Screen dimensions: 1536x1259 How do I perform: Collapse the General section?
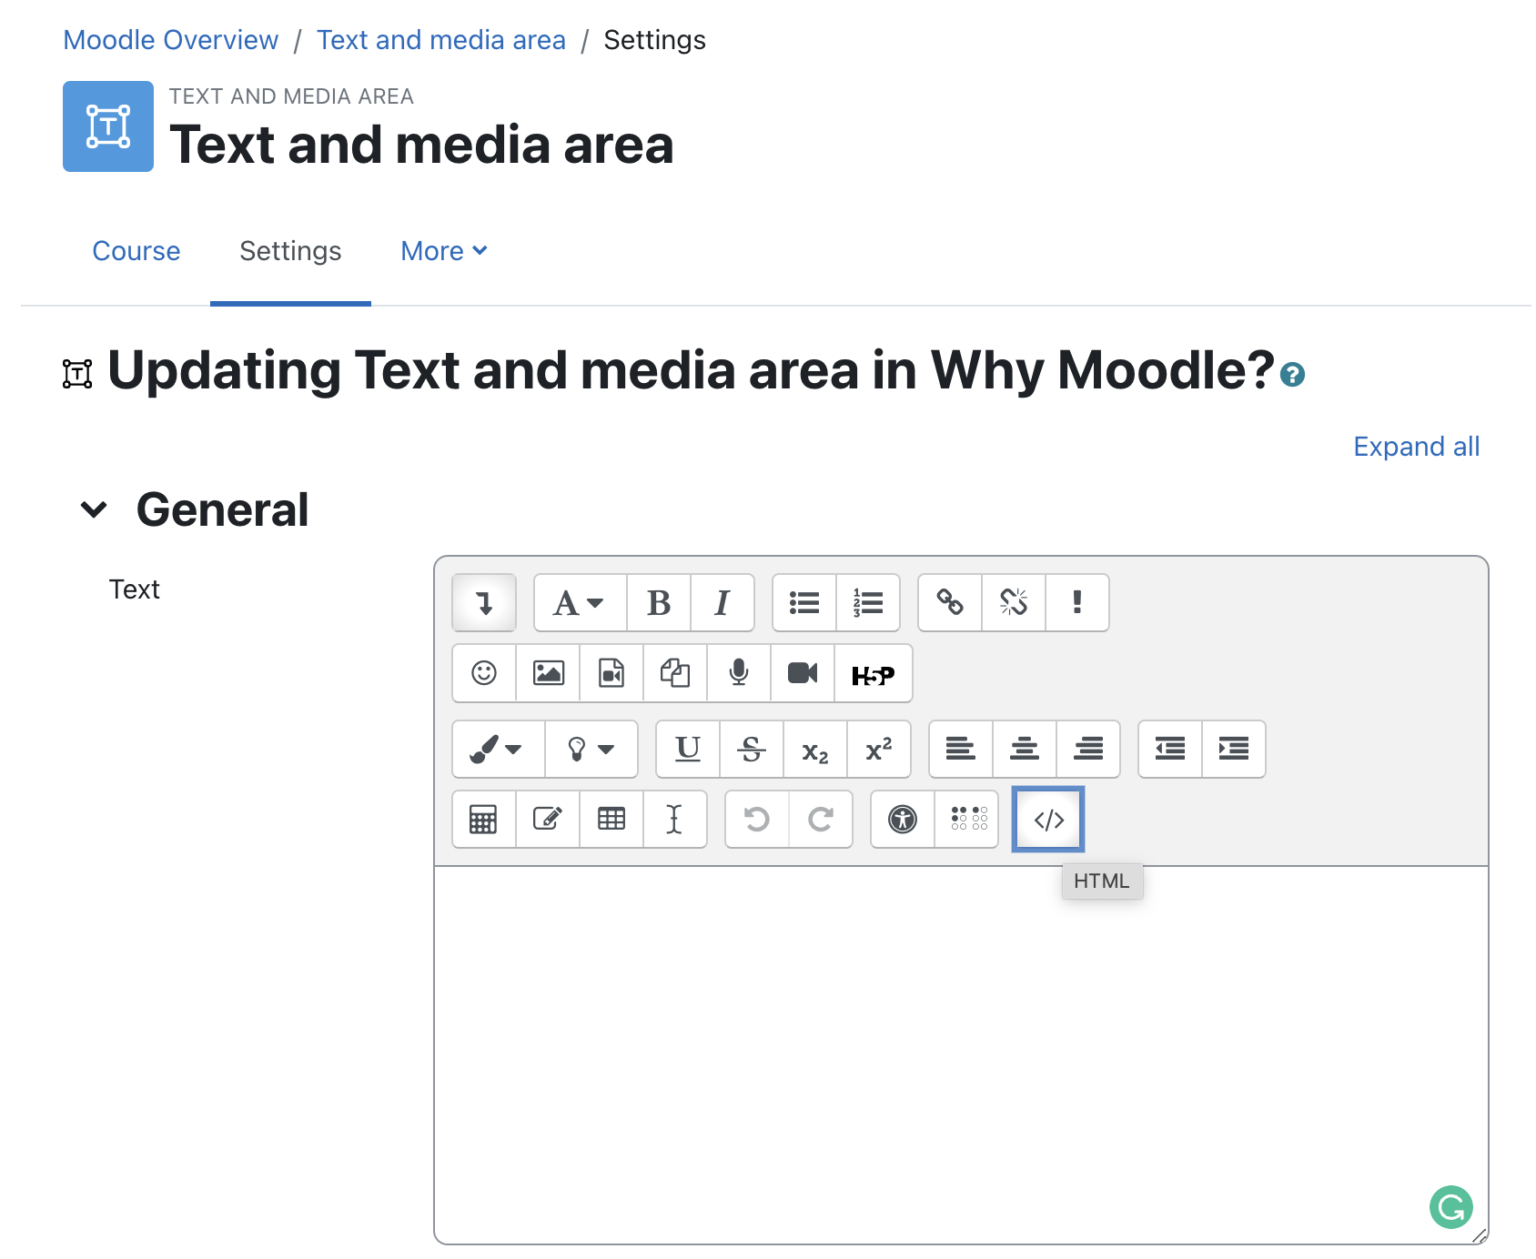point(93,509)
